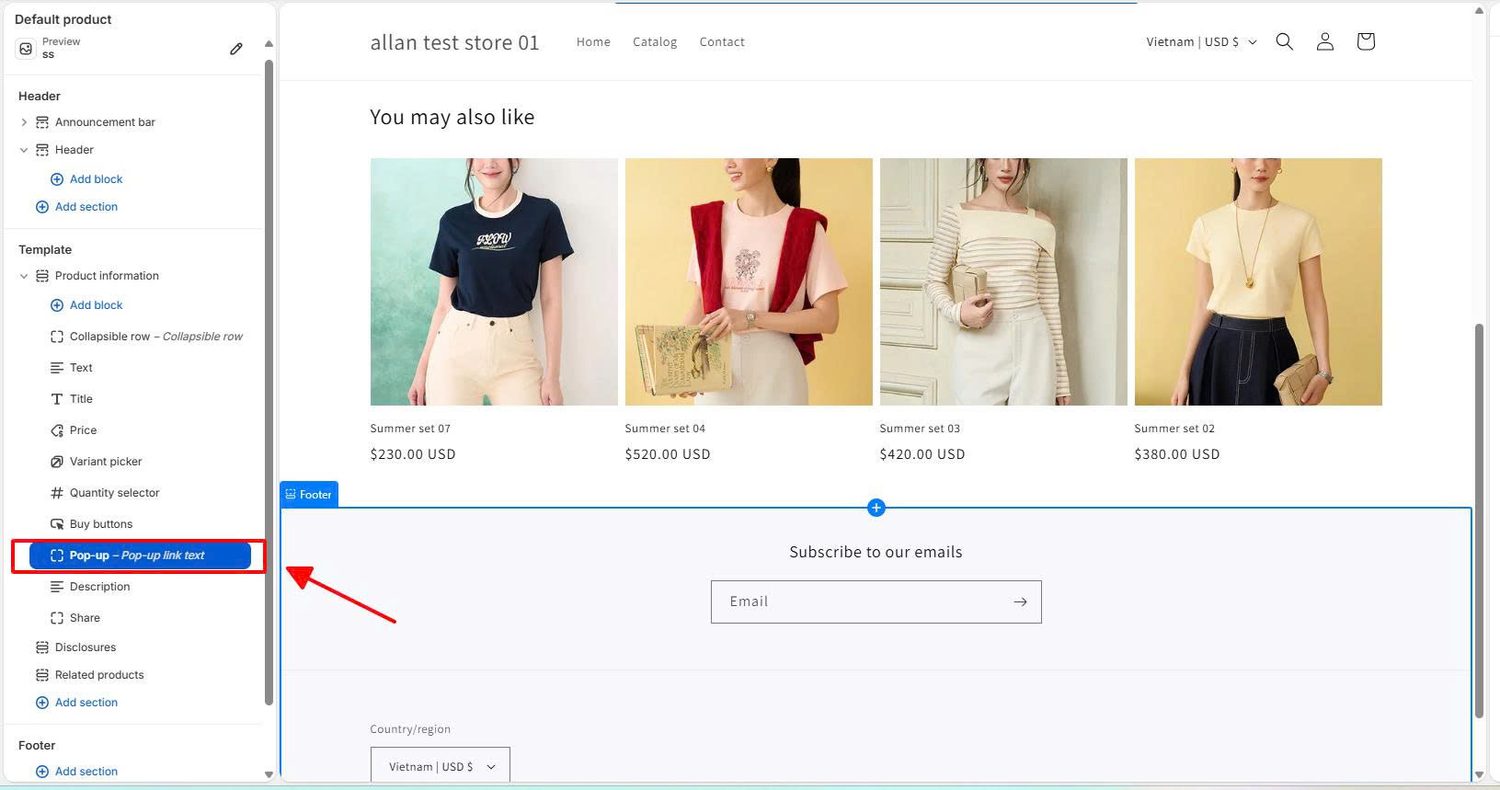Click the edit pencil icon beside Preview
Screen dimensions: 1500x790
coord(236,48)
